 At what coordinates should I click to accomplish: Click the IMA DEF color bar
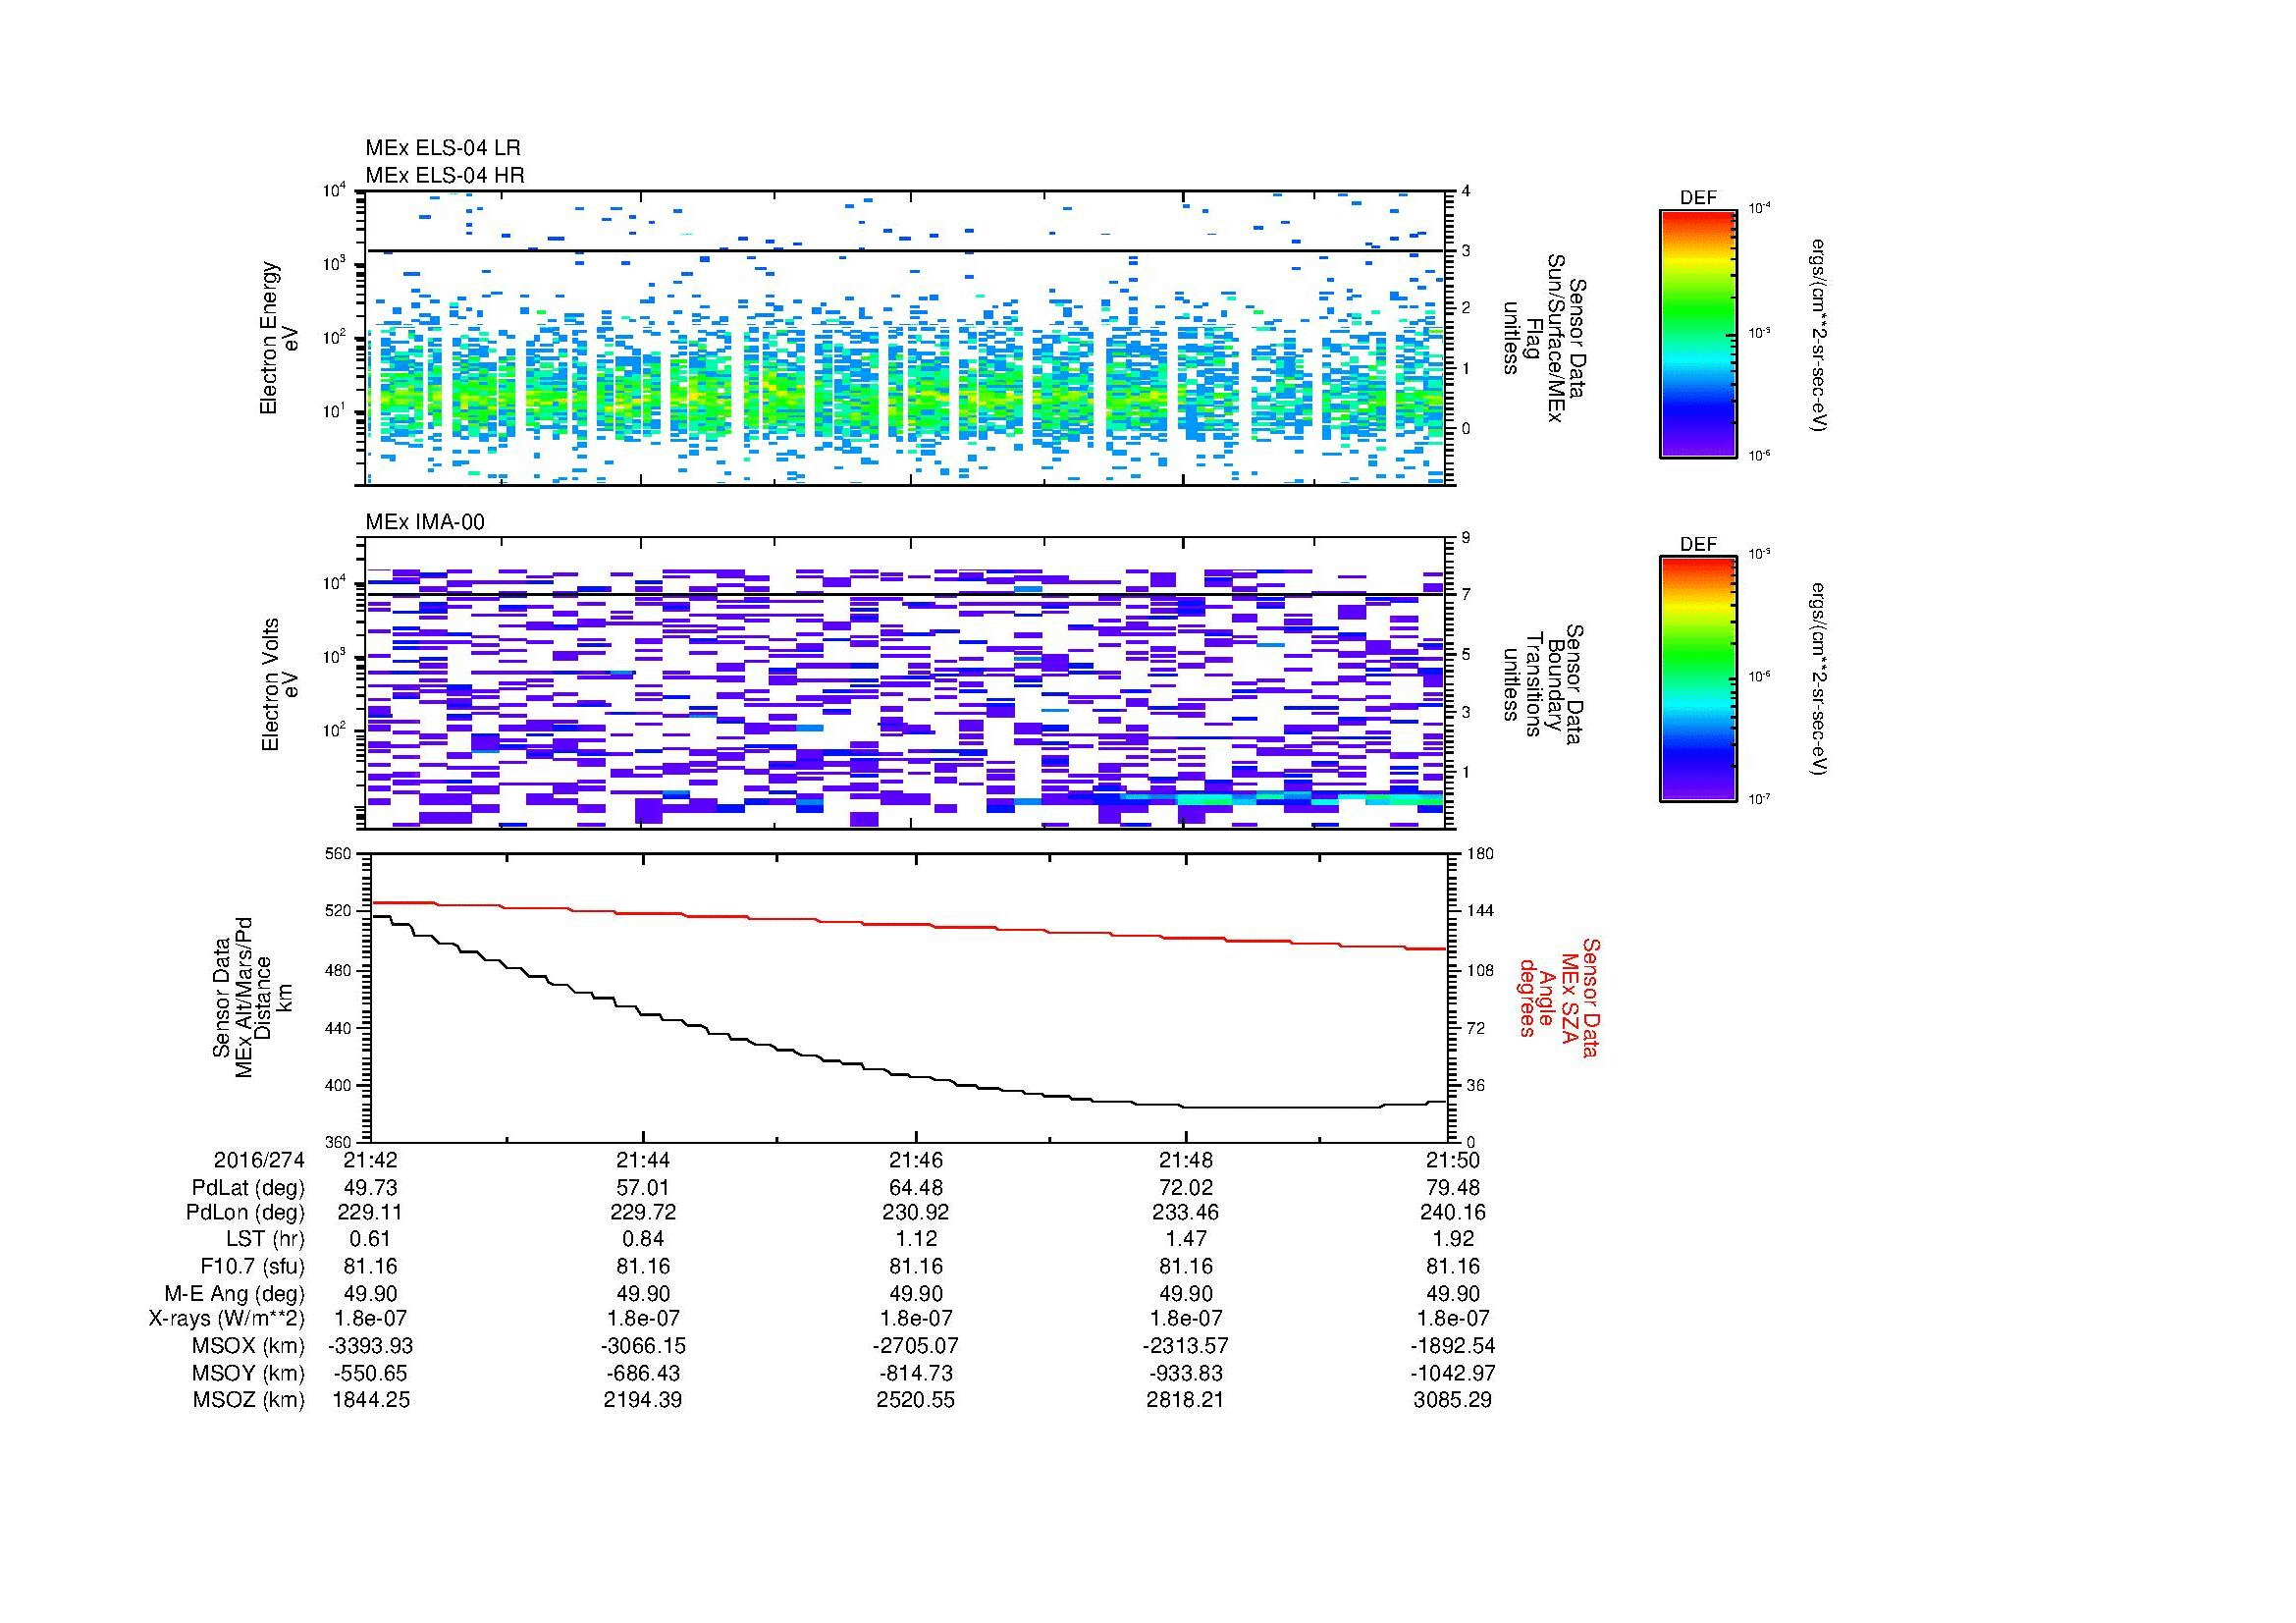coord(1698,679)
